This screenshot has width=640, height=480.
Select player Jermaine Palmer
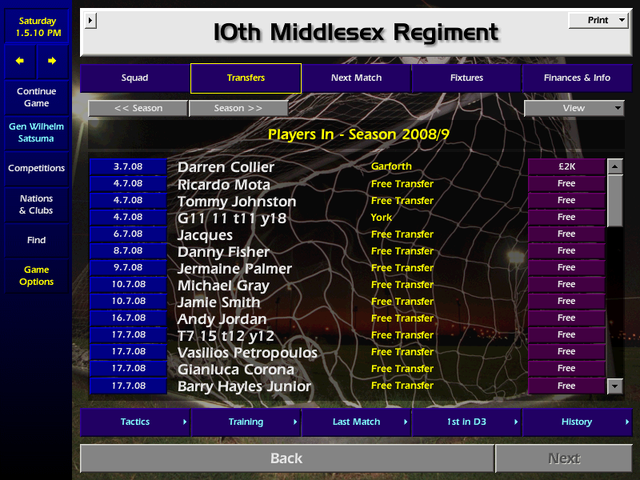pyautogui.click(x=235, y=269)
